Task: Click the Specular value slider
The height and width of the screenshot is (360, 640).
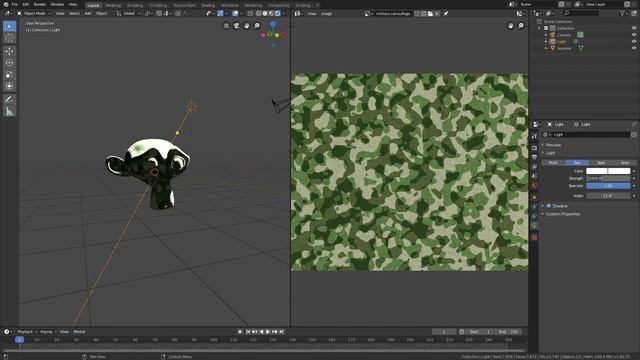Action: 608,186
